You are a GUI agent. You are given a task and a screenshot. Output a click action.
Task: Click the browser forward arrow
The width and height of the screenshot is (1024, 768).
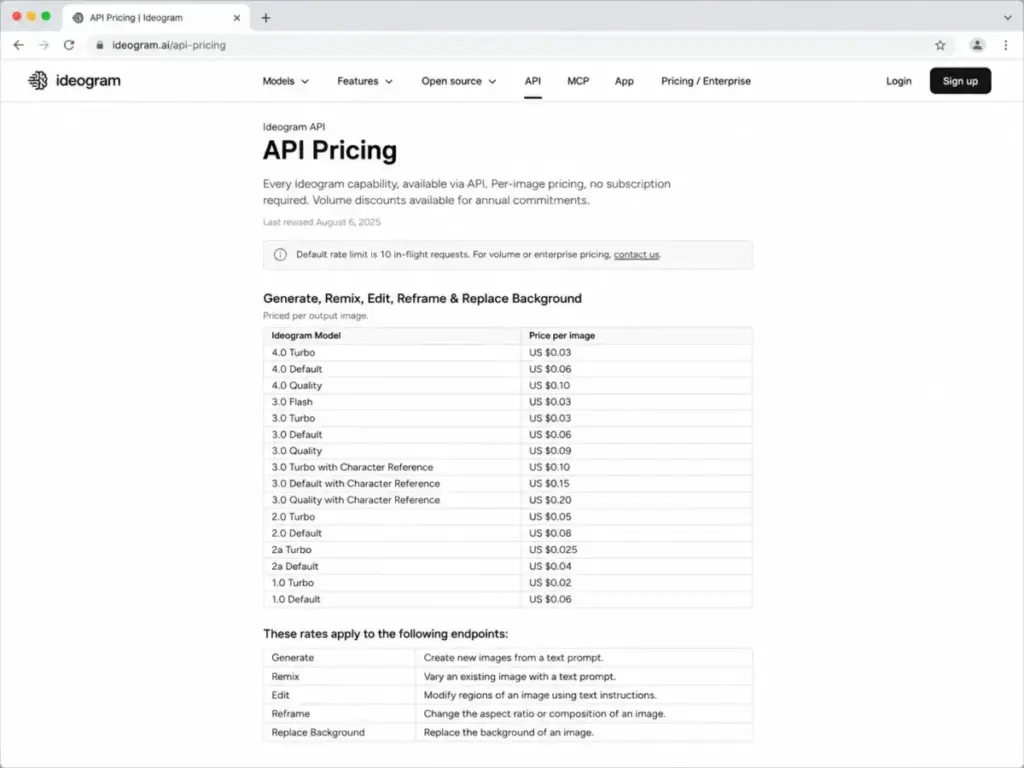pyautogui.click(x=44, y=45)
